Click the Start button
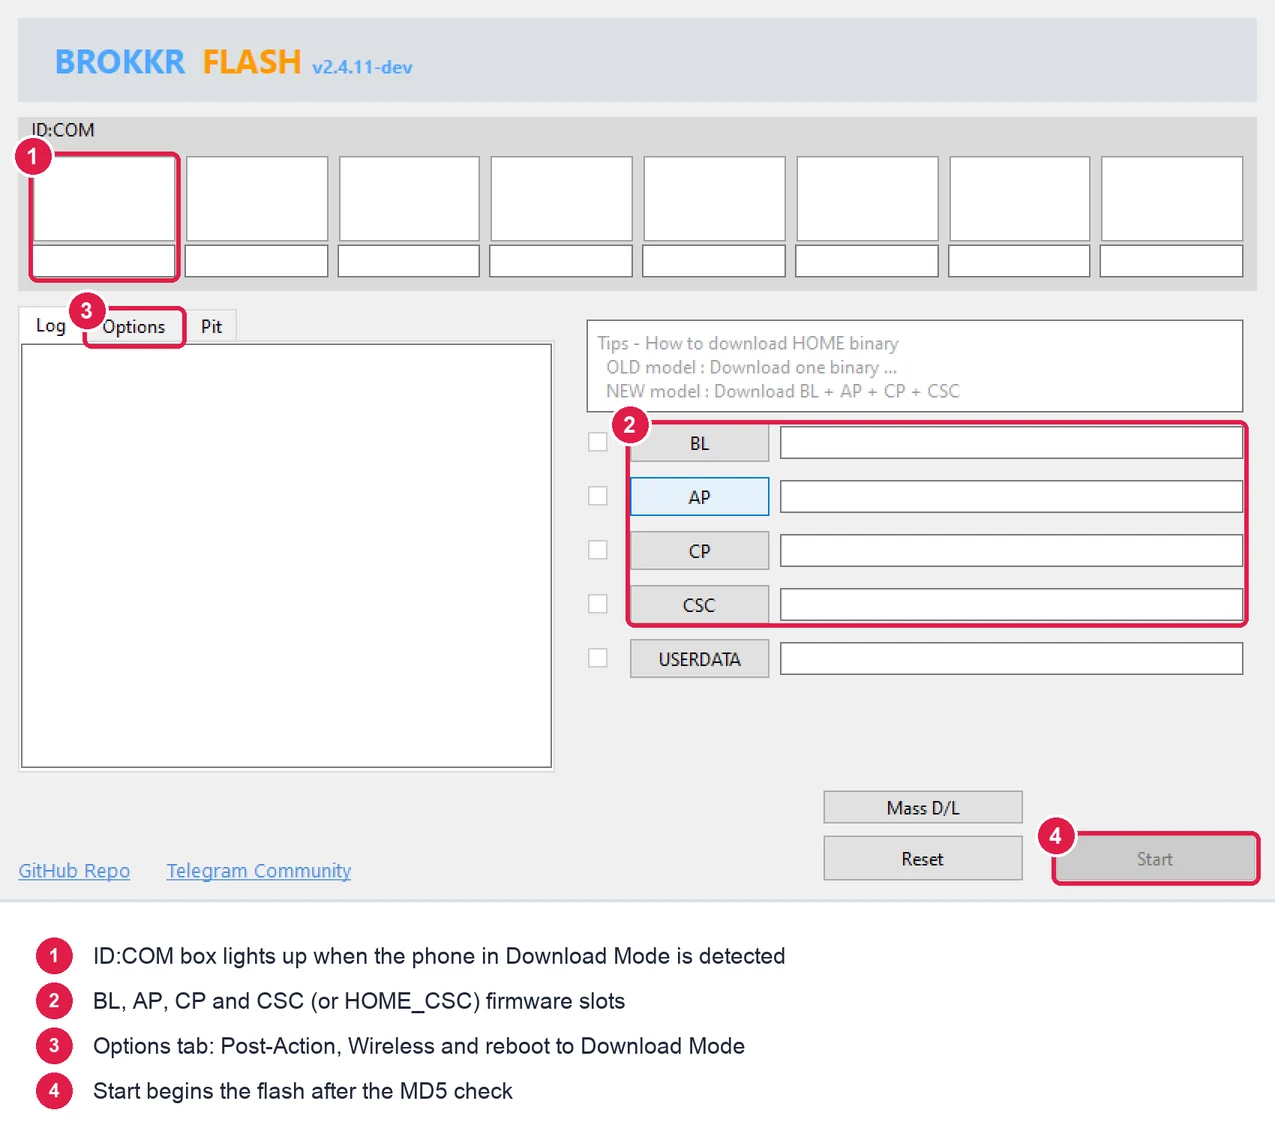This screenshot has height=1146, width=1275. coord(1155,859)
